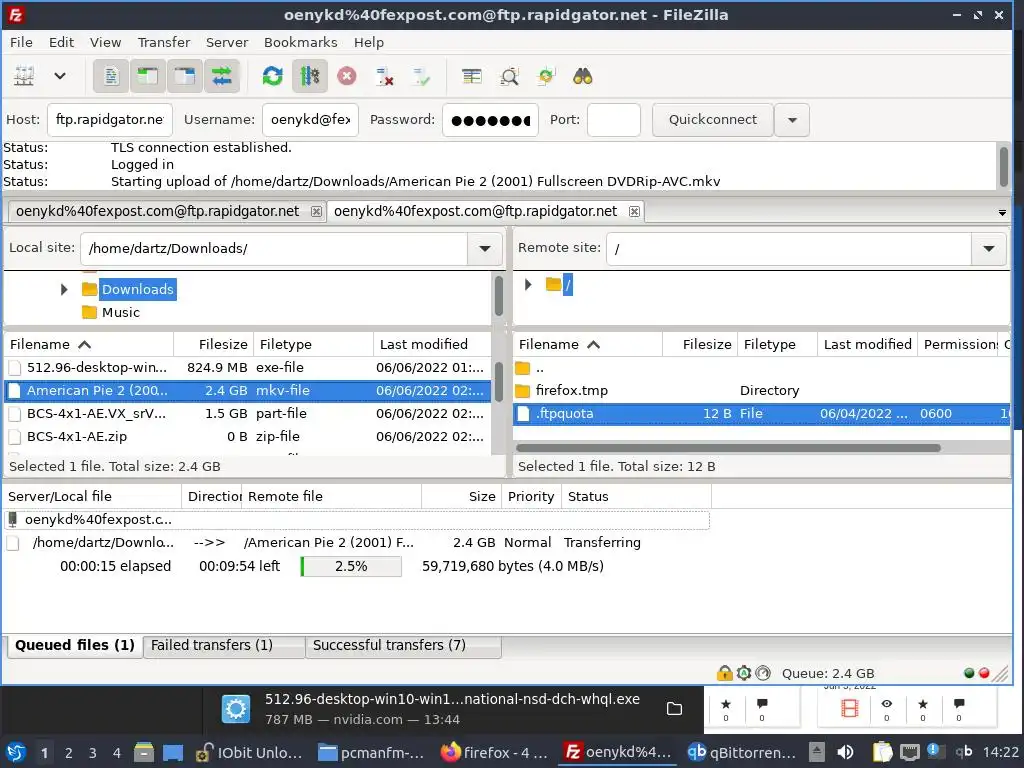Toggle transfer queue display
This screenshot has width=1024, height=768.
(x=222, y=76)
